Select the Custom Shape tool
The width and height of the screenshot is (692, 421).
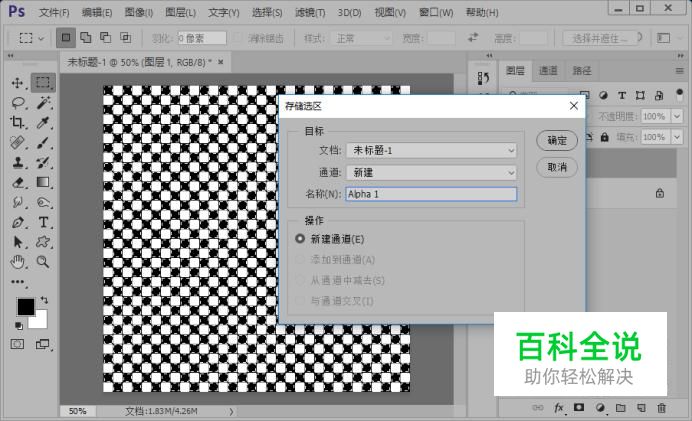pos(43,242)
